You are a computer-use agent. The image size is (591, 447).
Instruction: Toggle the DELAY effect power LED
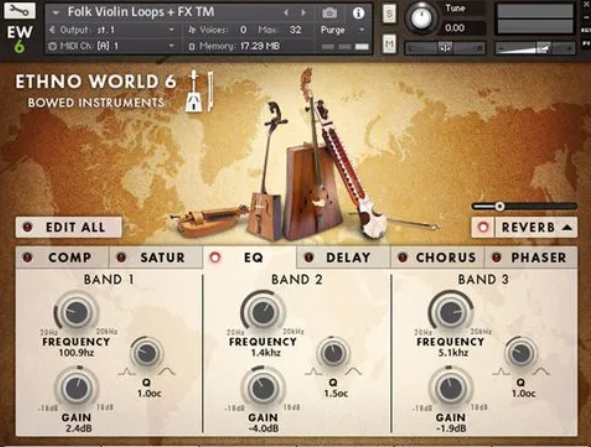309,257
